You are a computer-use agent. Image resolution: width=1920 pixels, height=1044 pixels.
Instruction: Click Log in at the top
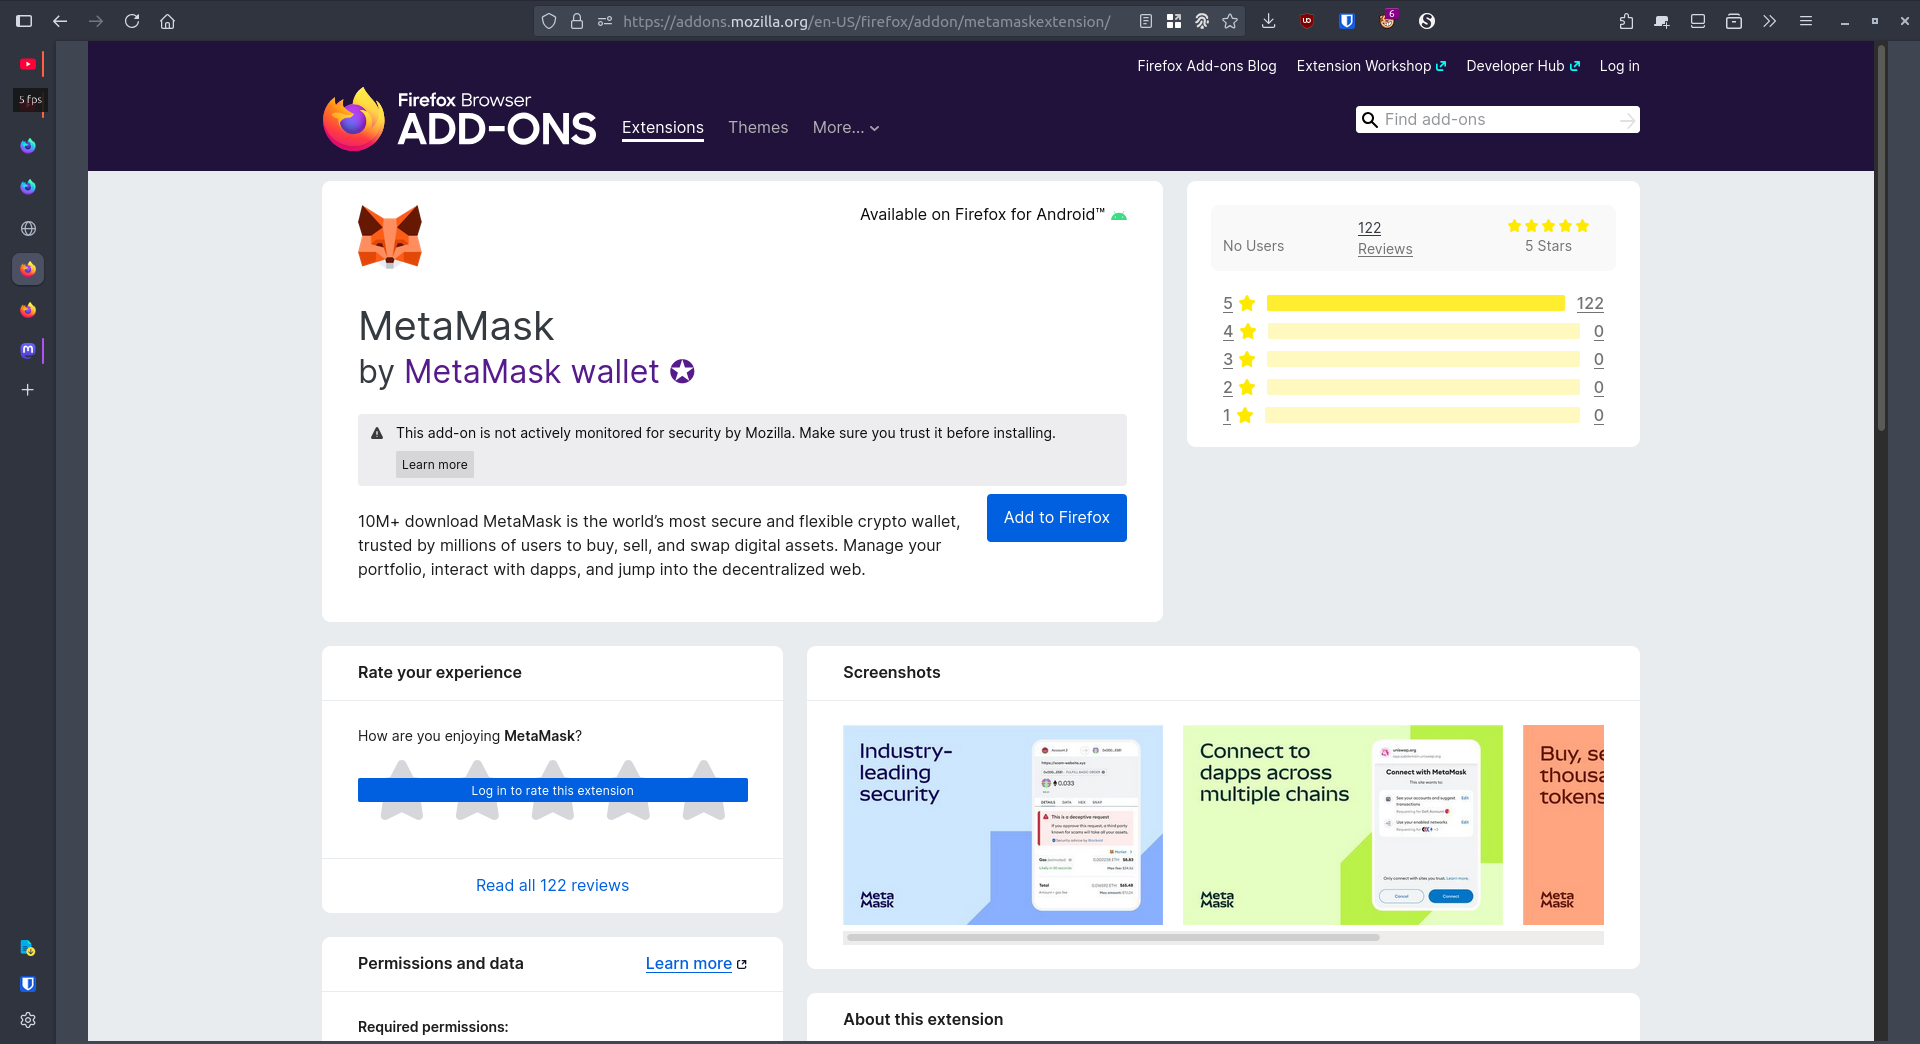coord(1619,66)
